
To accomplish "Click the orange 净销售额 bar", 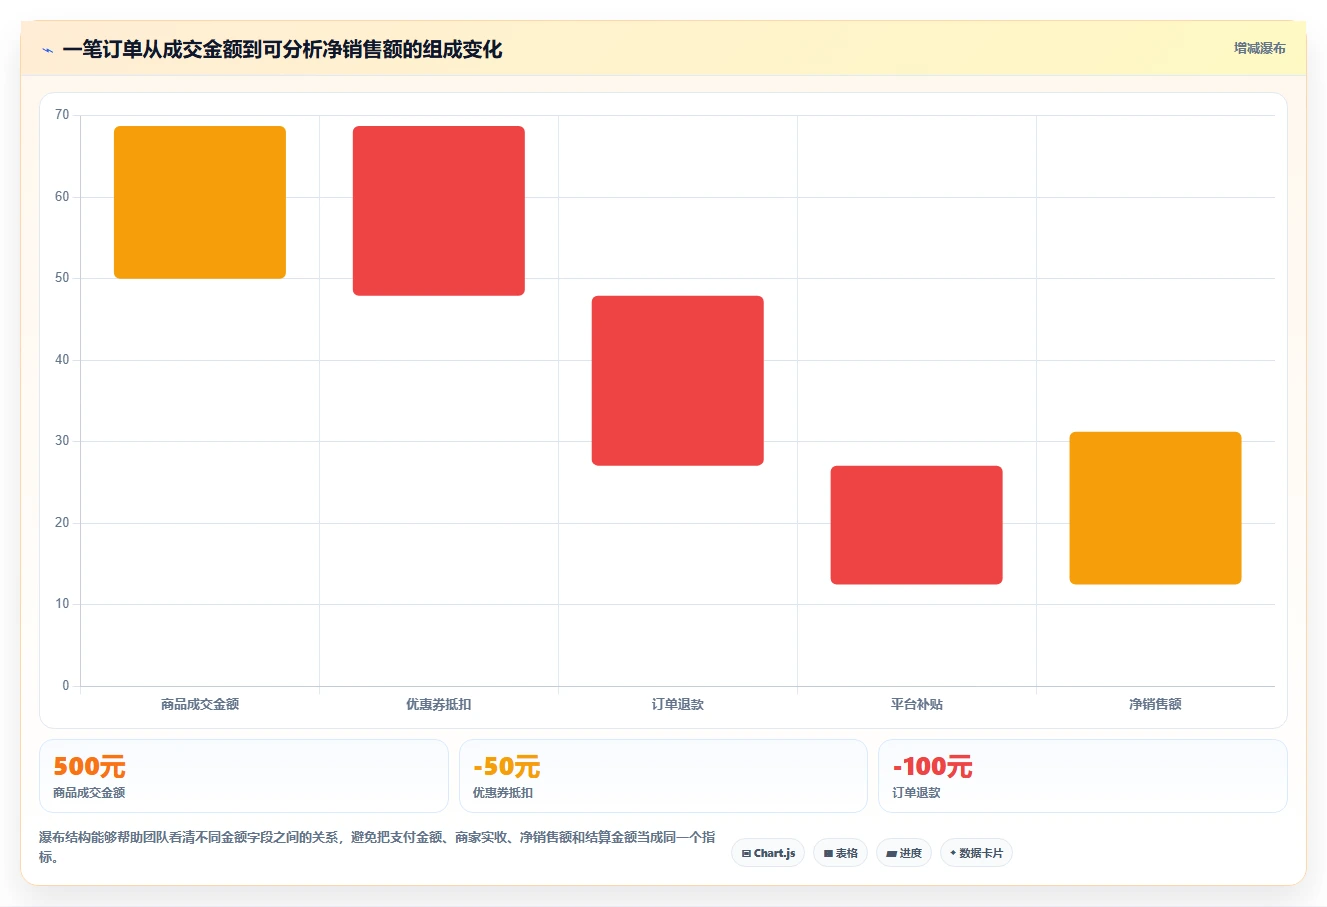I will tap(1156, 508).
